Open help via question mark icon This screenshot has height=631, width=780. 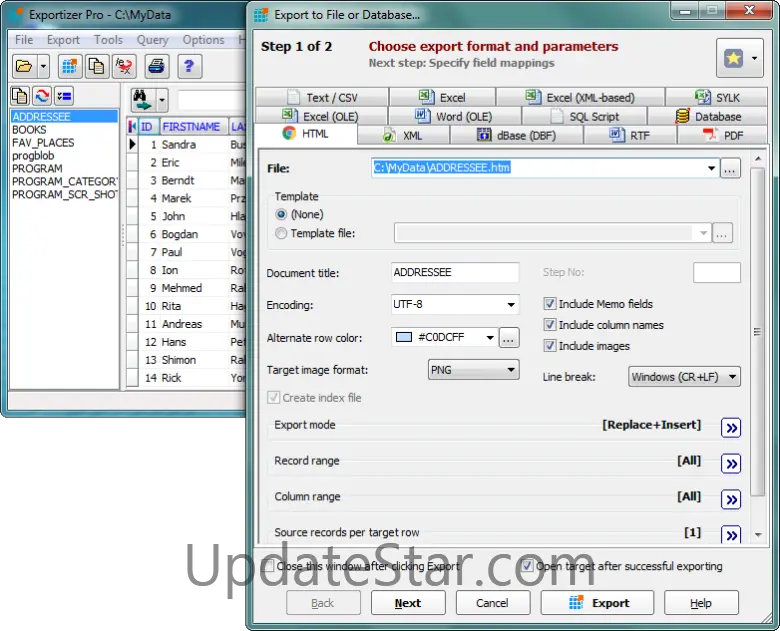tap(188, 67)
